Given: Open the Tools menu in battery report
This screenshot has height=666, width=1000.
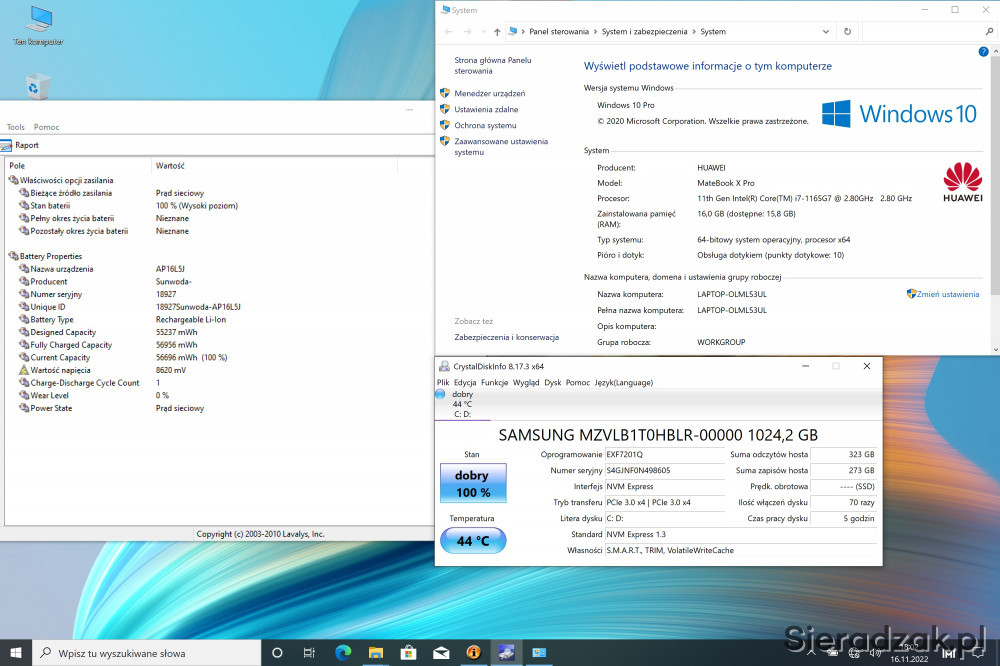Looking at the screenshot, I should coord(16,127).
